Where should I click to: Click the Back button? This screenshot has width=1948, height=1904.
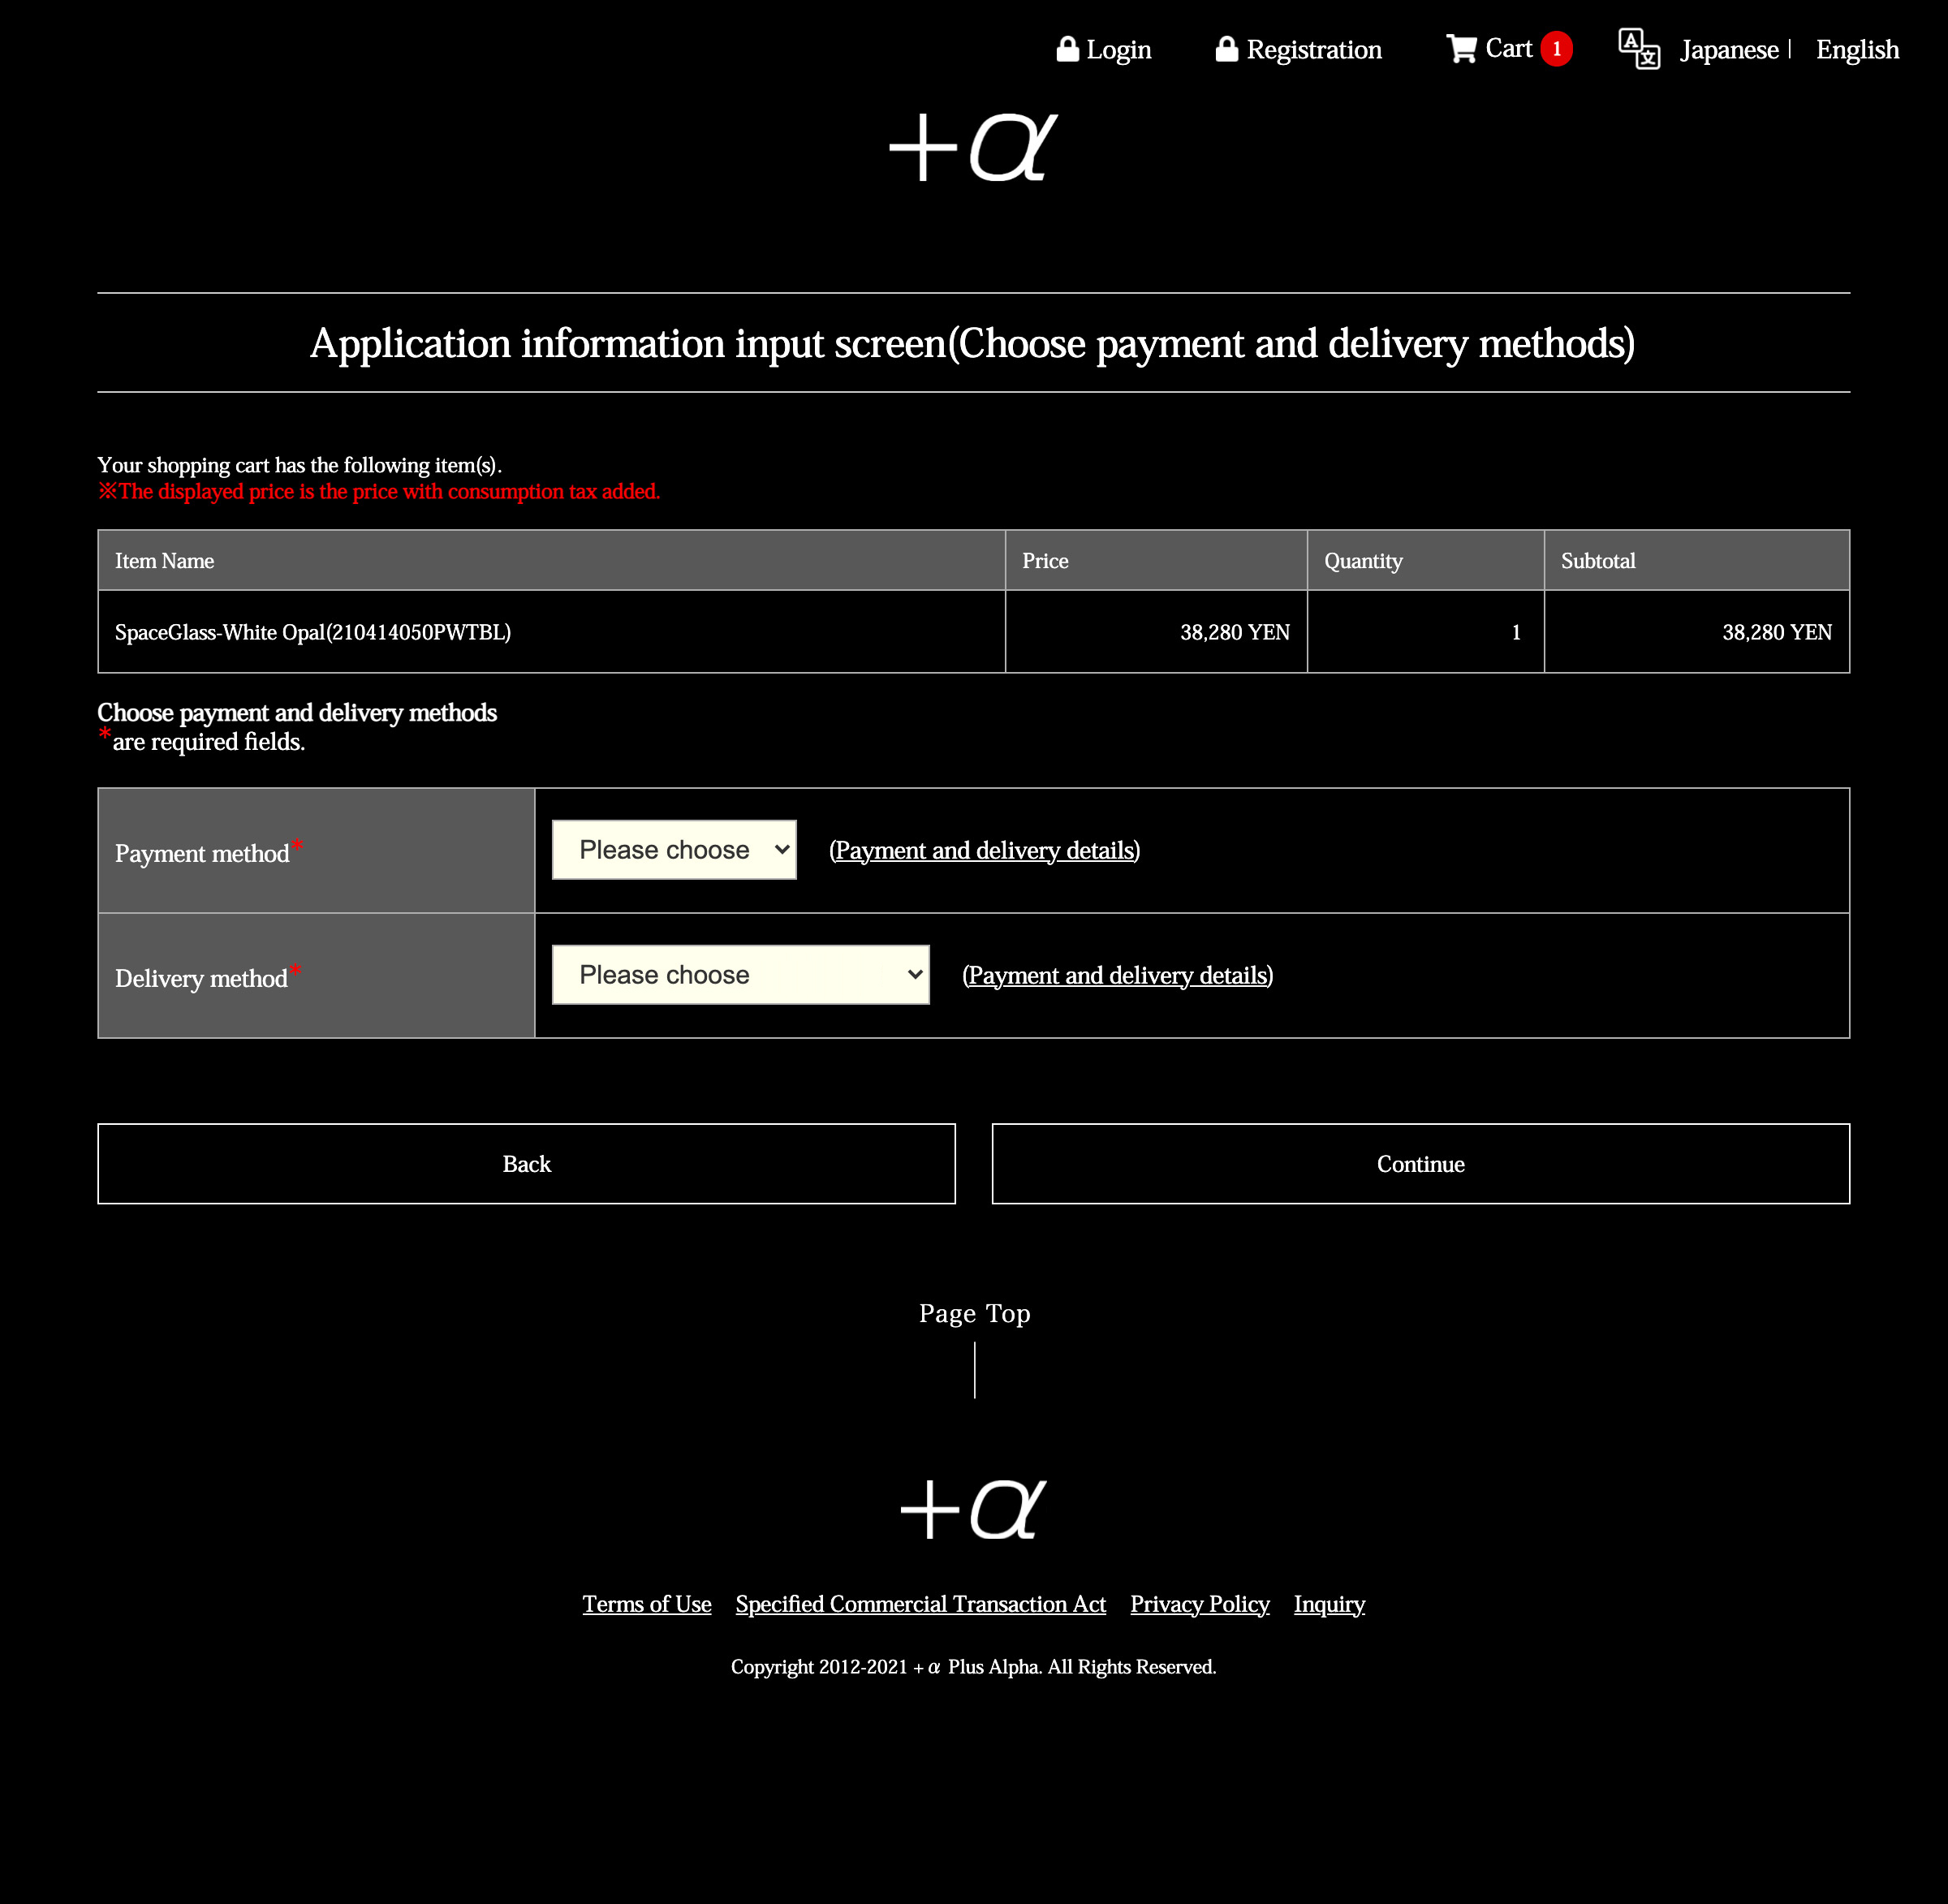pyautogui.click(x=526, y=1164)
